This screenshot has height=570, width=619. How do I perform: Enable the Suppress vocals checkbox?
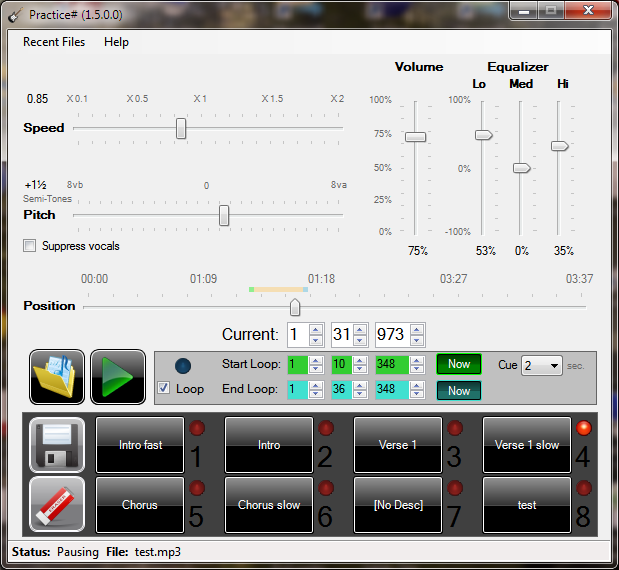[x=30, y=246]
